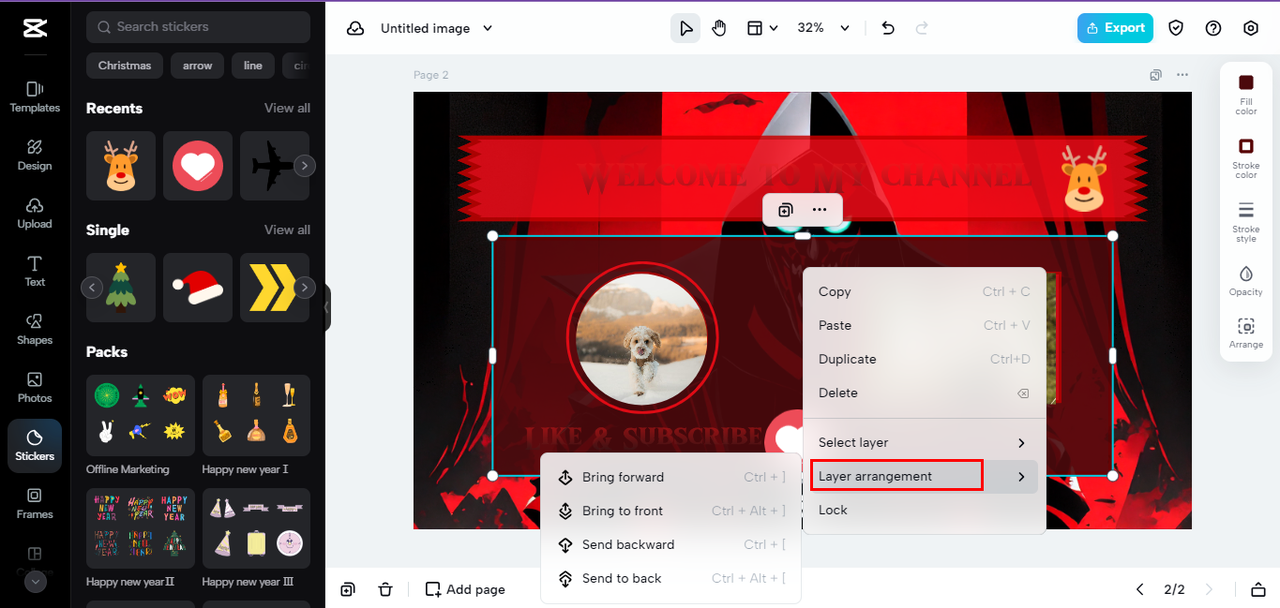Undo the last action
This screenshot has height=608, width=1280.
888,28
